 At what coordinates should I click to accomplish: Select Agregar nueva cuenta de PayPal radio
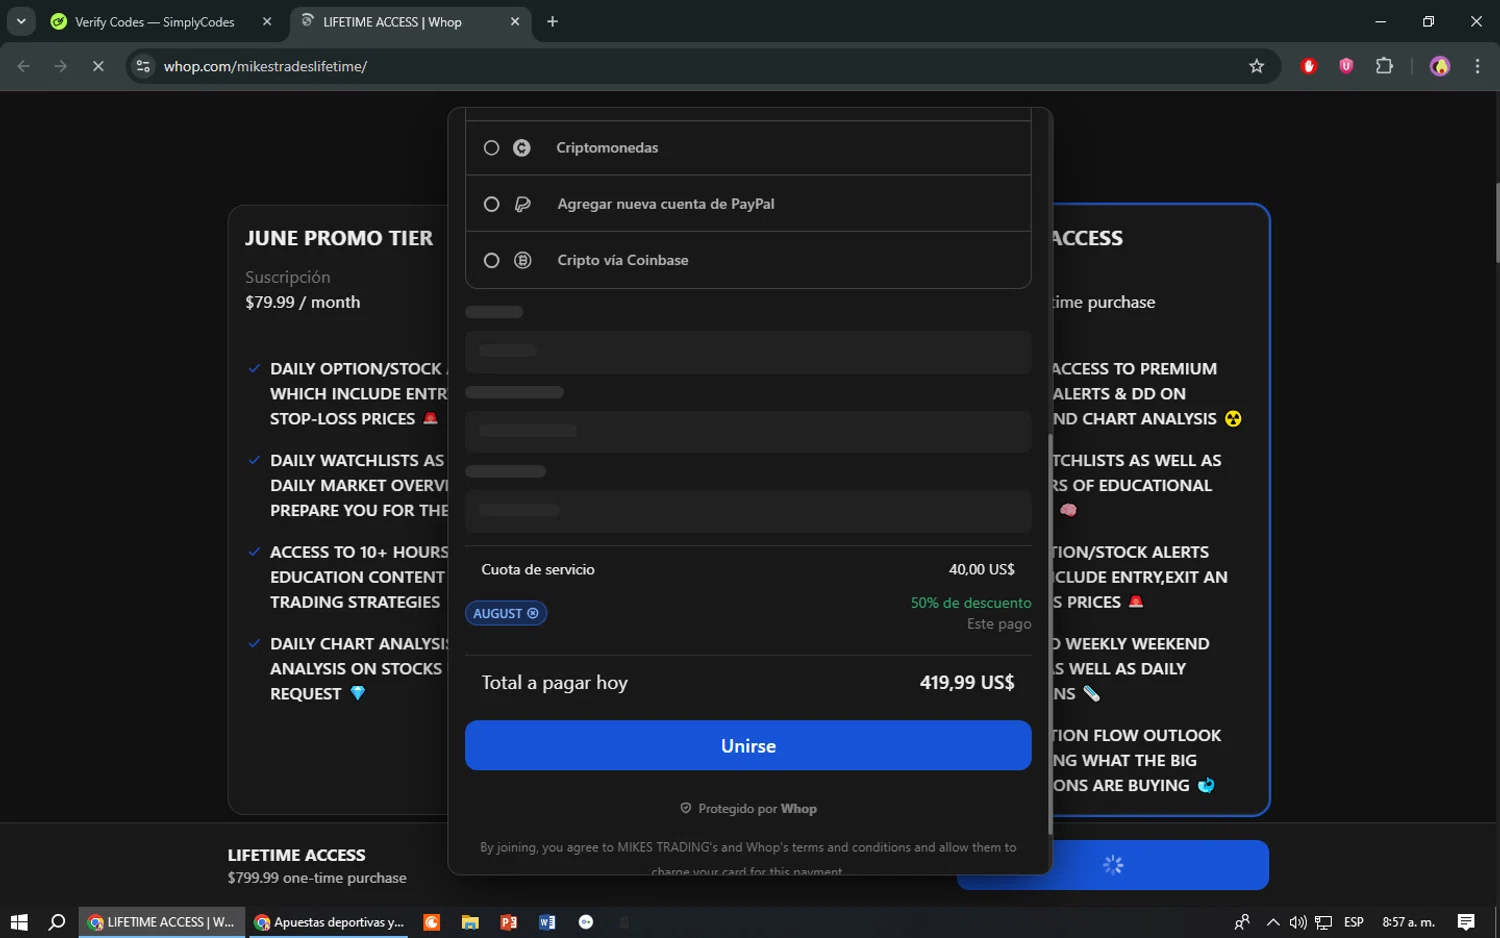[x=491, y=204]
